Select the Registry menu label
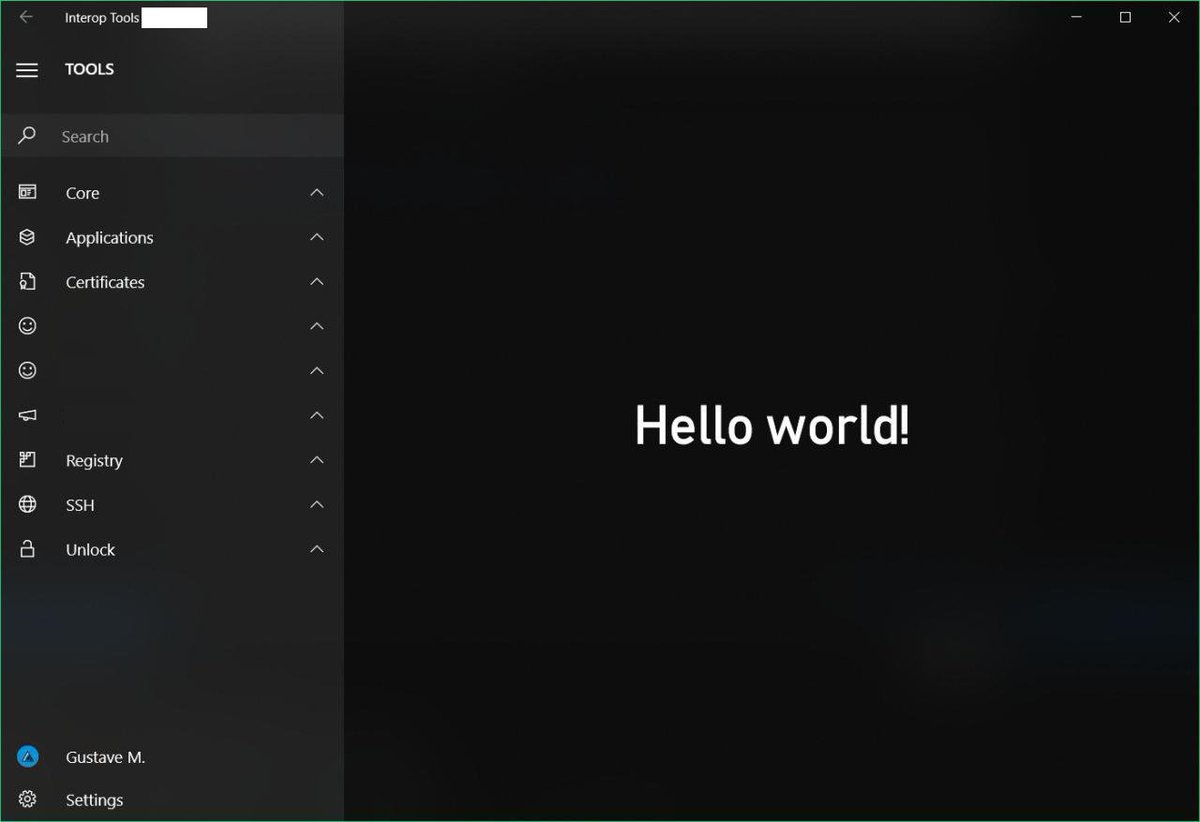1200x822 pixels. point(94,461)
